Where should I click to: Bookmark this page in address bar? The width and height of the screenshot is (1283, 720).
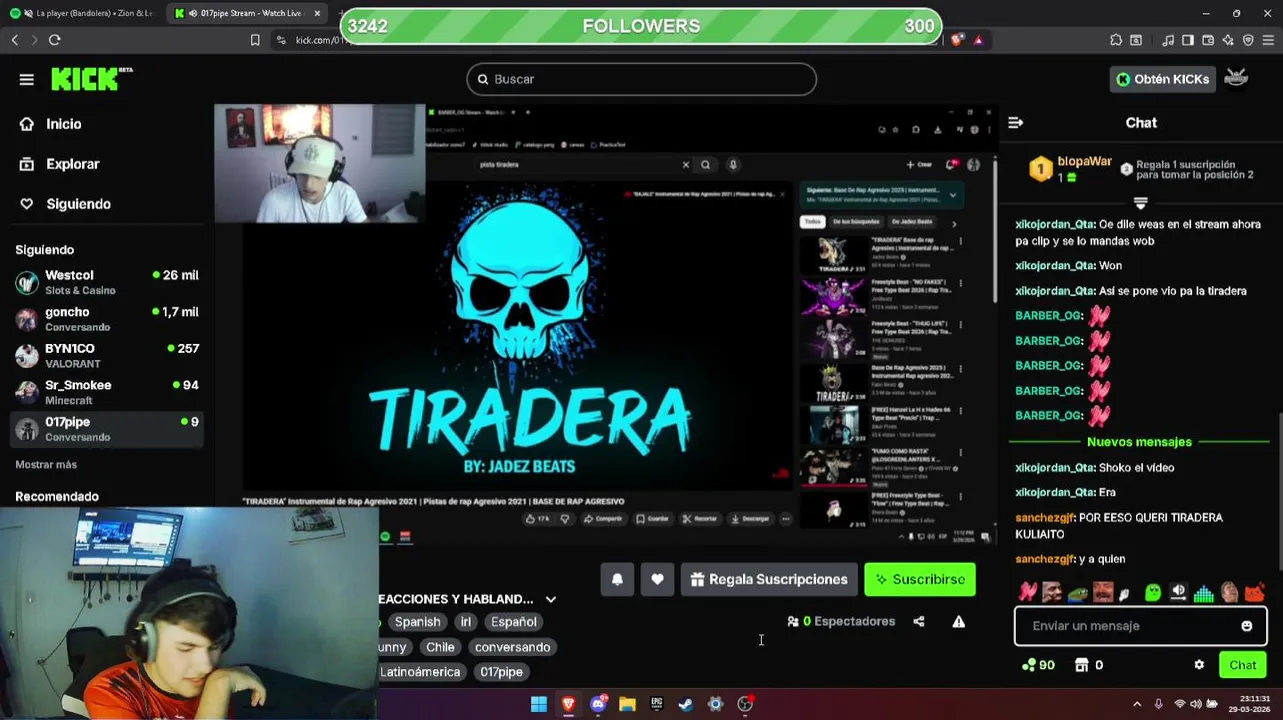(x=255, y=40)
